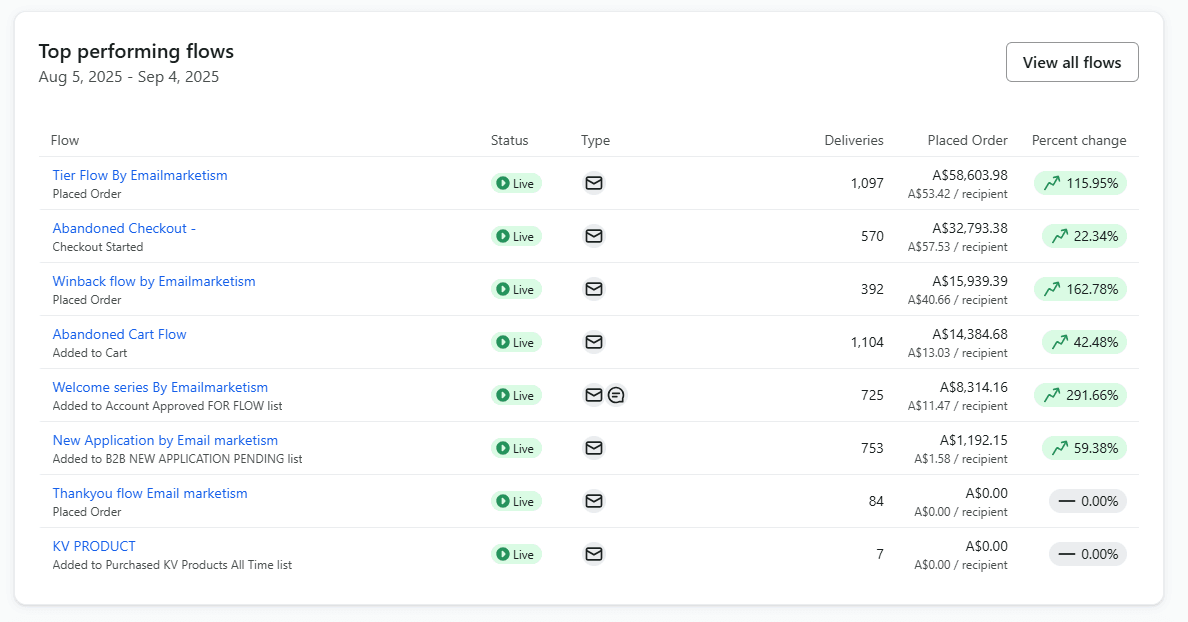The width and height of the screenshot is (1188, 622).
Task: Click Live status badge for Abandoned Cart Flow
Action: (x=516, y=342)
